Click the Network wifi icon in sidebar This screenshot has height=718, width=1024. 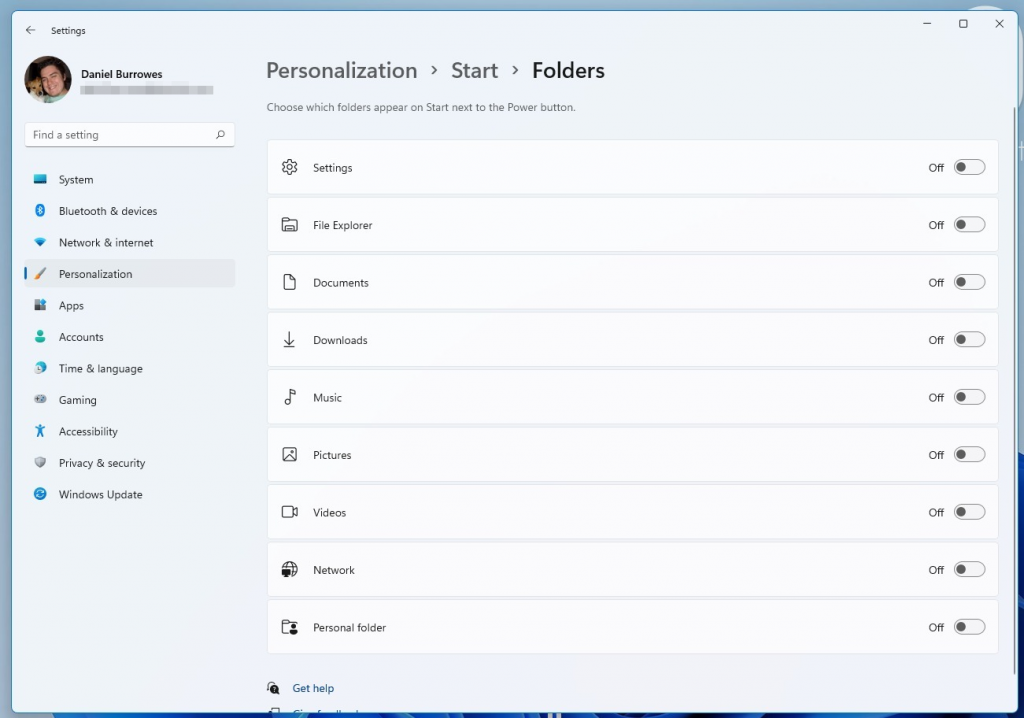[x=40, y=242]
